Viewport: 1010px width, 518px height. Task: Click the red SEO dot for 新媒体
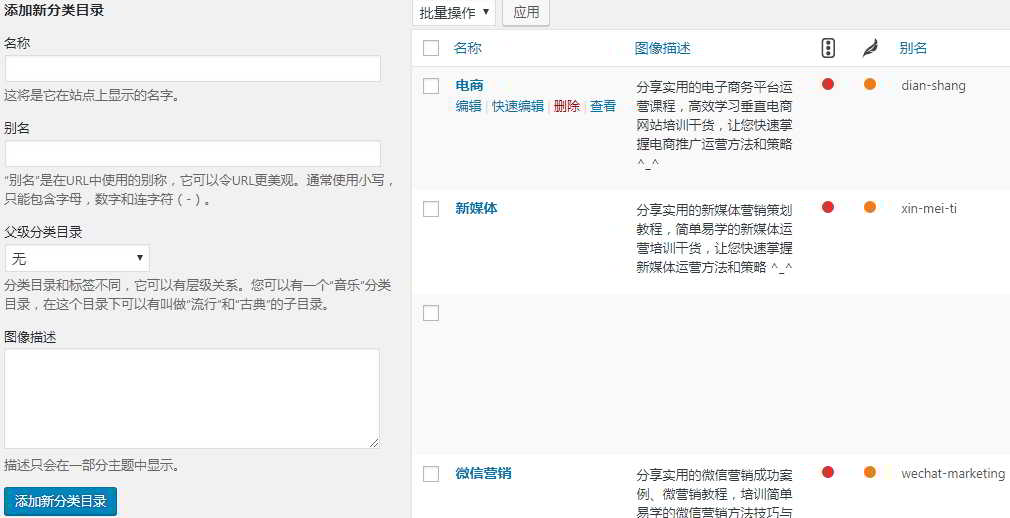[x=828, y=207]
